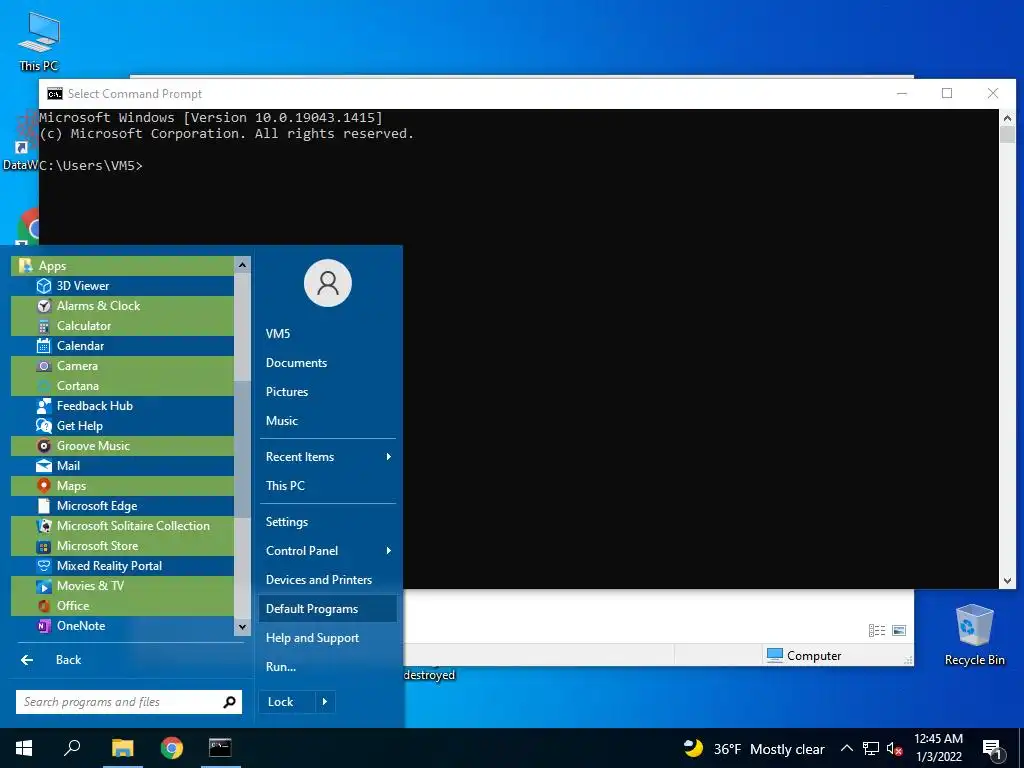Viewport: 1024px width, 768px height.
Task: Open notification center icon
Action: 993,750
